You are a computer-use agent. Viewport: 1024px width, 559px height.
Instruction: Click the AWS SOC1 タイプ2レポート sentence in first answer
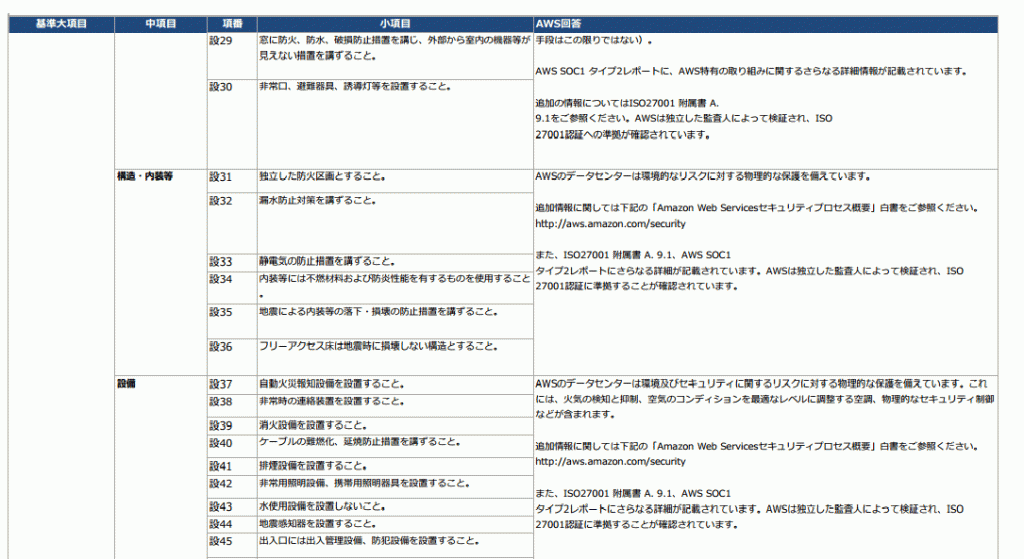[x=751, y=71]
